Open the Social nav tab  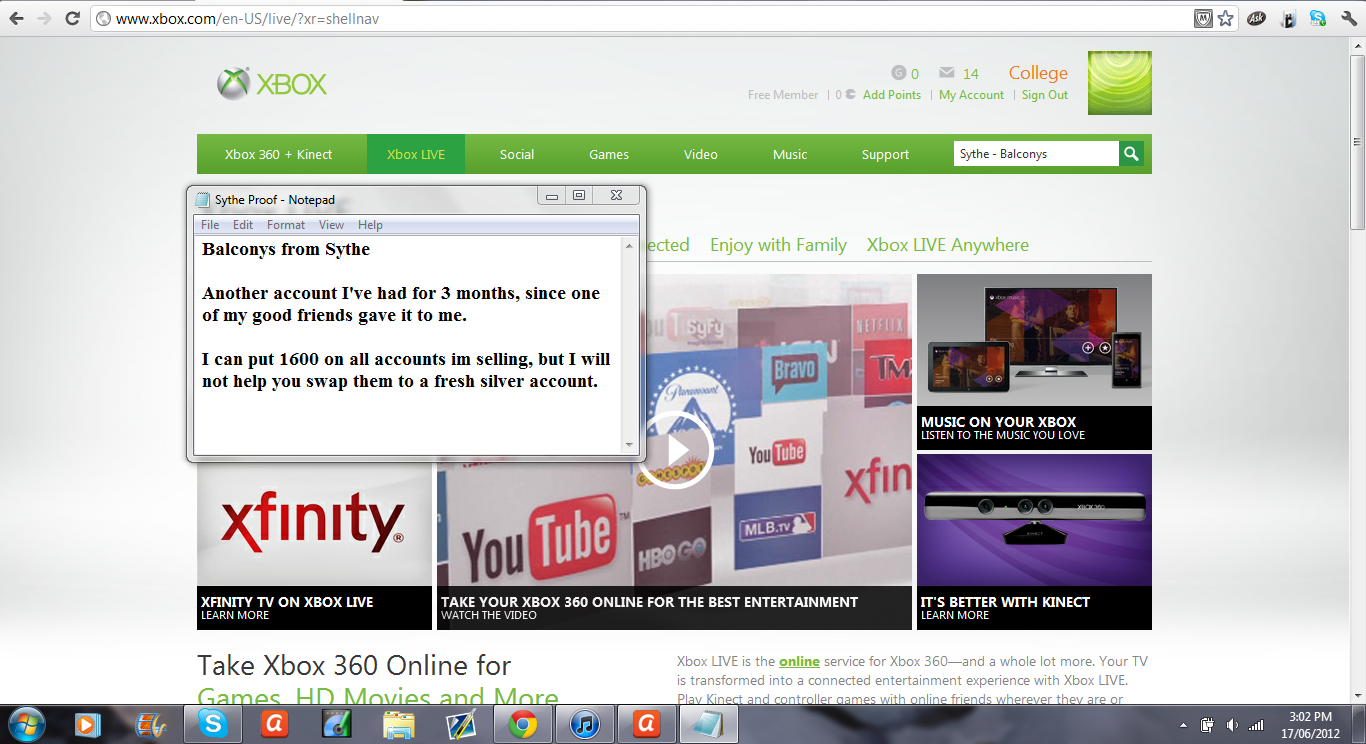coord(517,154)
